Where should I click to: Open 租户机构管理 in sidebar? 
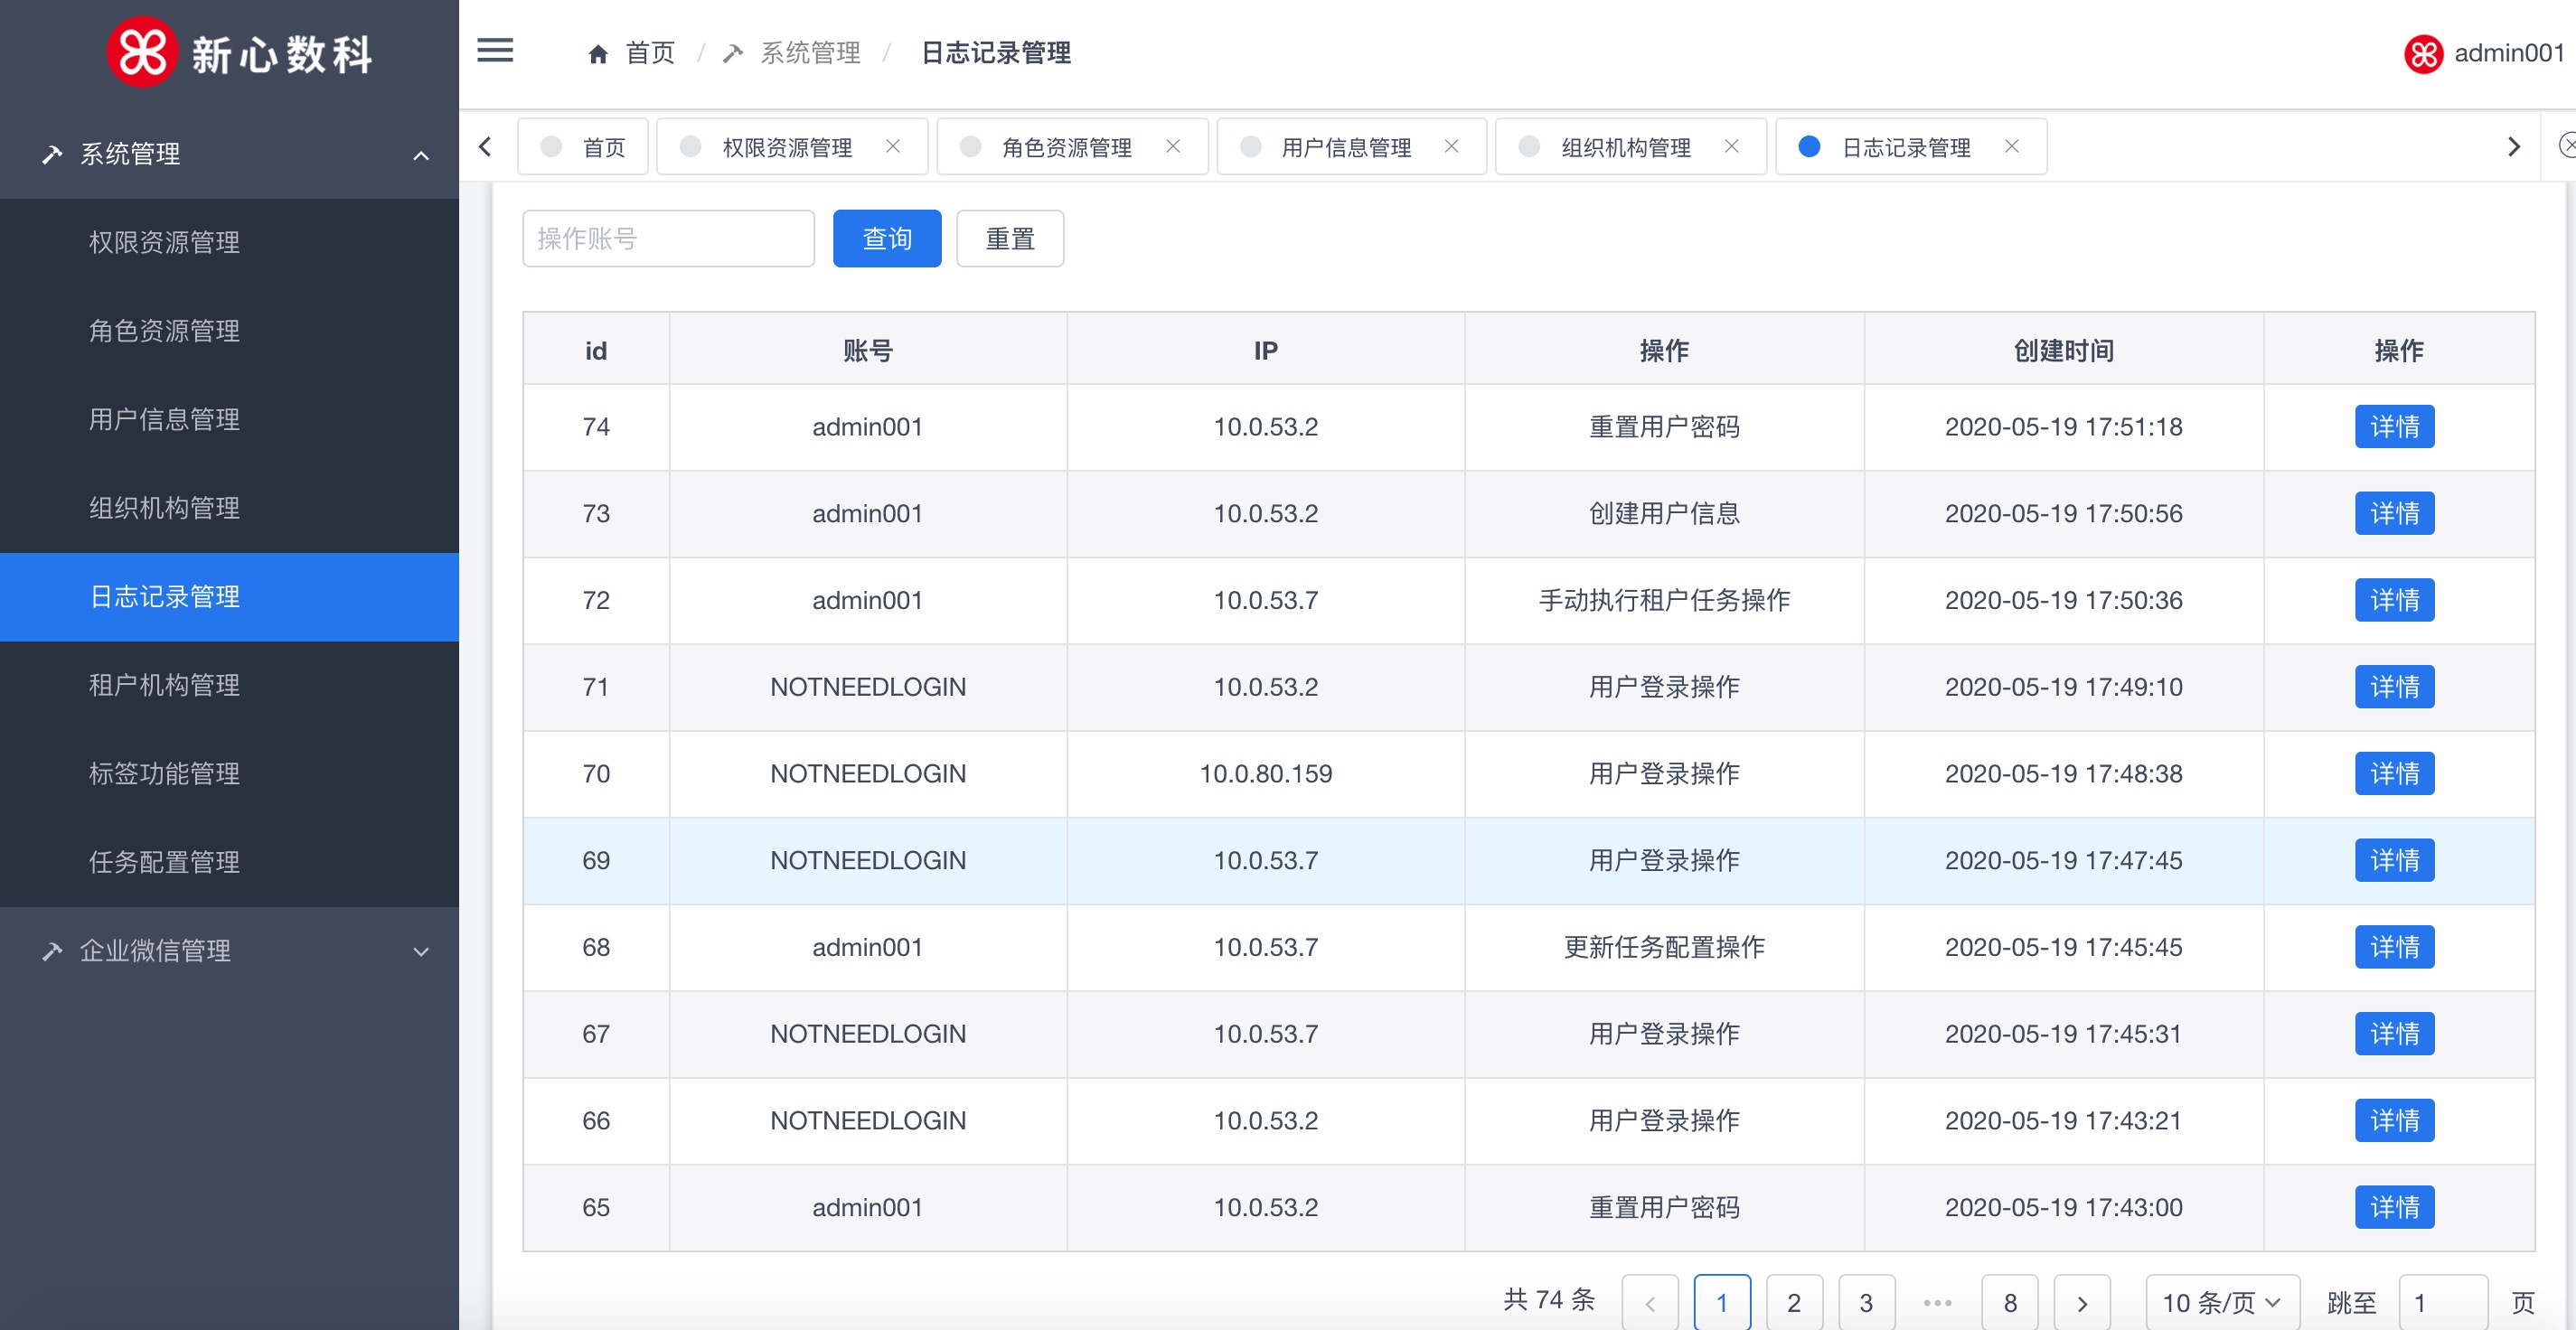[165, 685]
